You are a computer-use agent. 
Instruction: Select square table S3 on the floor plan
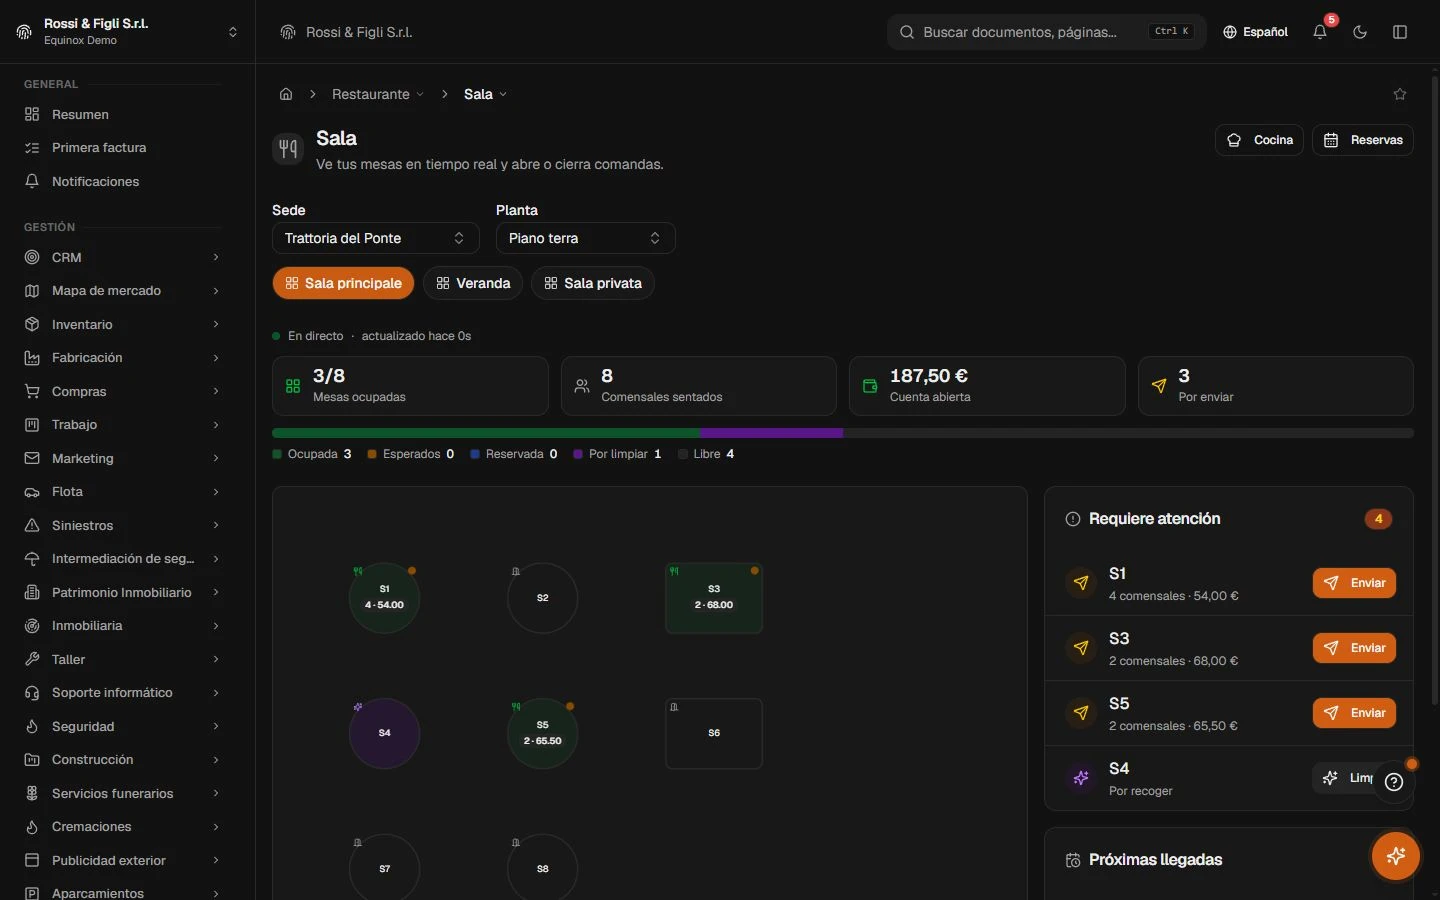pyautogui.click(x=714, y=598)
